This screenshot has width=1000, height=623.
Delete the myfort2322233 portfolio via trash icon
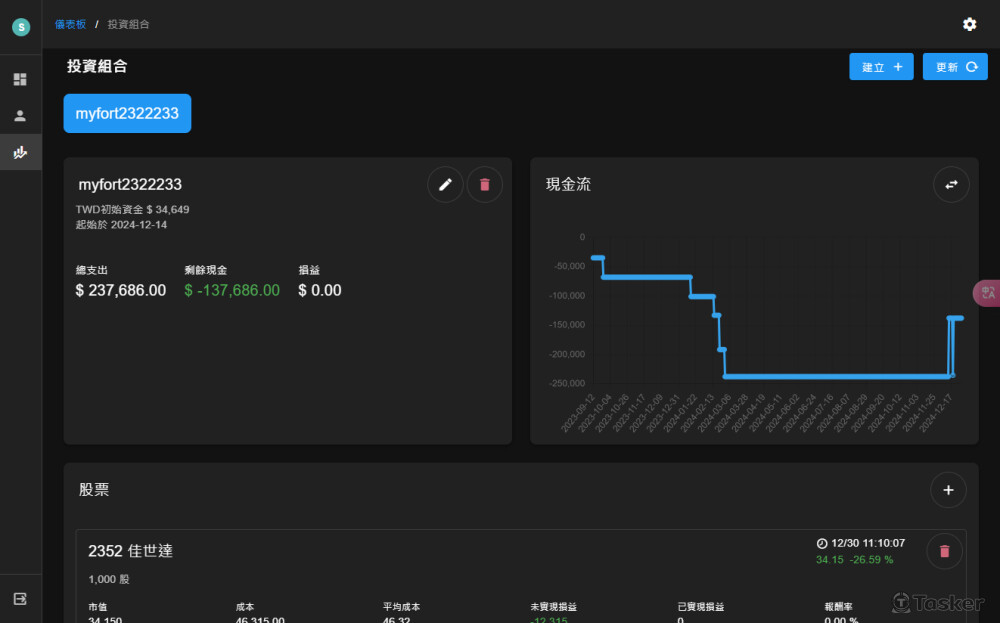[x=485, y=184]
